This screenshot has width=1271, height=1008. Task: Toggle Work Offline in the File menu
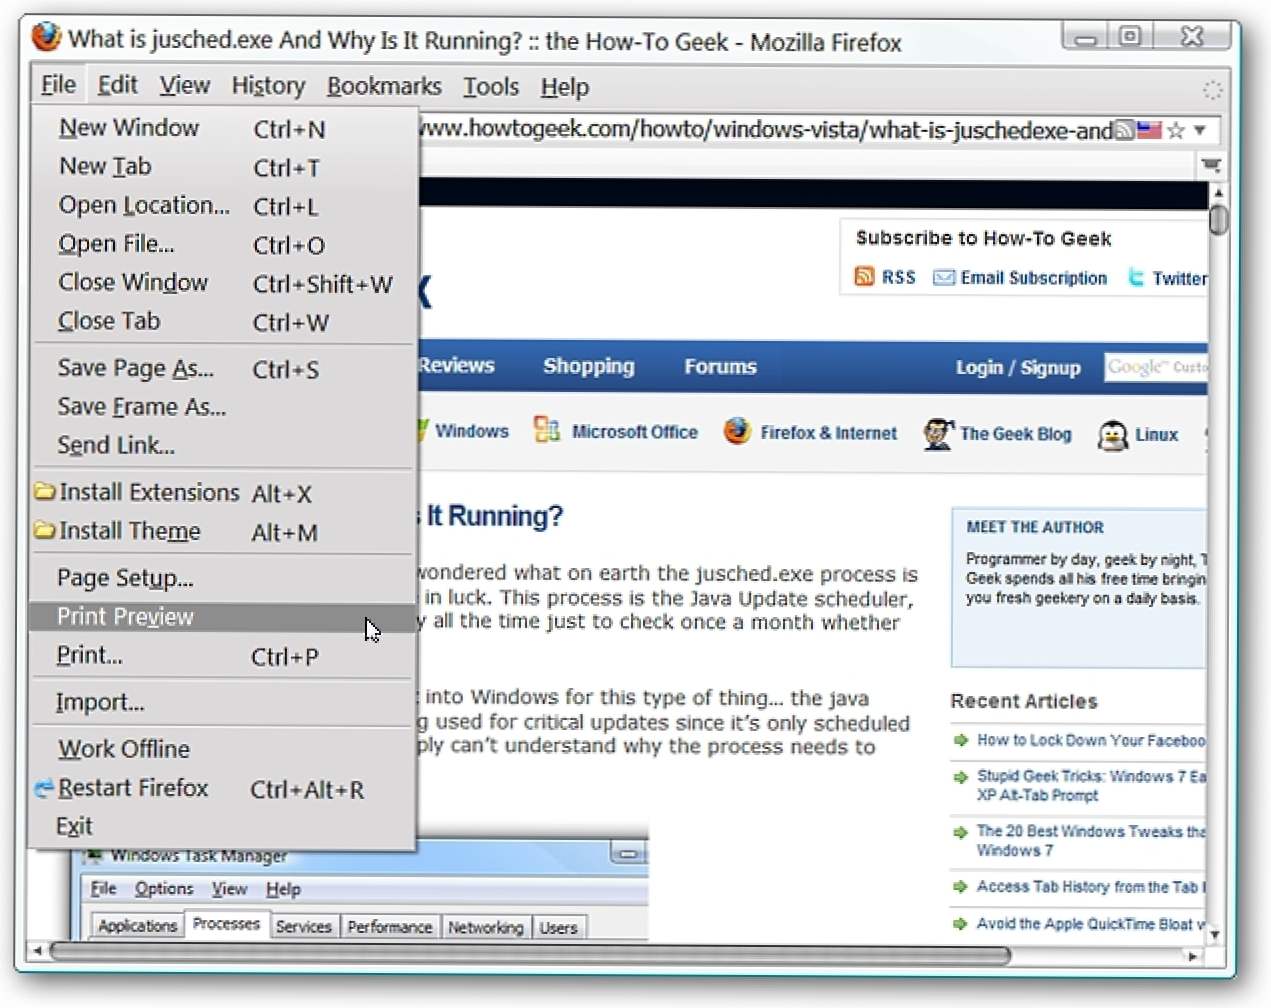click(123, 749)
